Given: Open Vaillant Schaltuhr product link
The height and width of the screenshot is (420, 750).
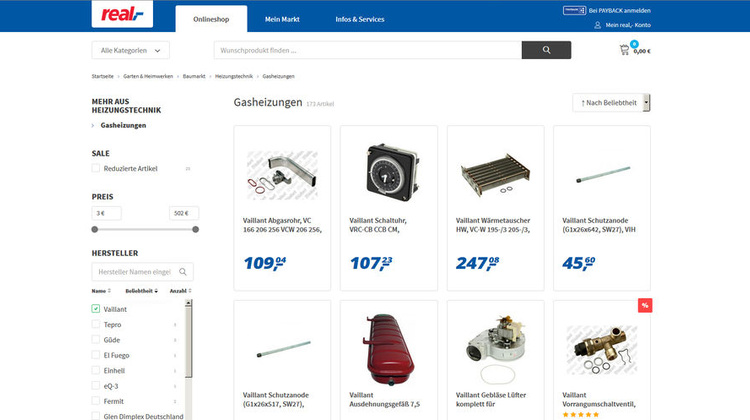Looking at the screenshot, I should [x=378, y=225].
